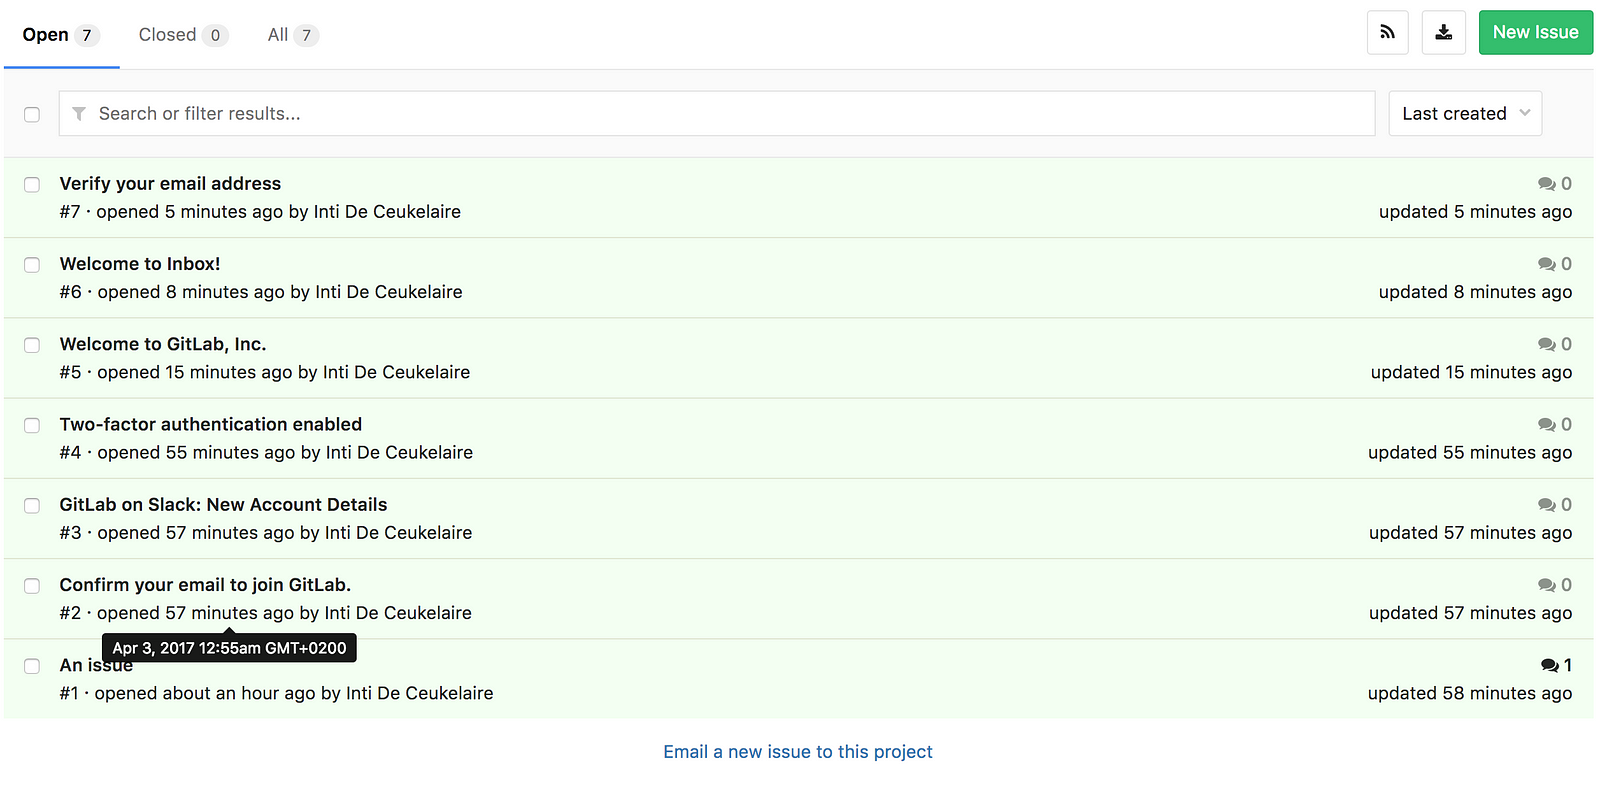The height and width of the screenshot is (800, 1600).
Task: Click into Search or filter results field
Action: (717, 114)
